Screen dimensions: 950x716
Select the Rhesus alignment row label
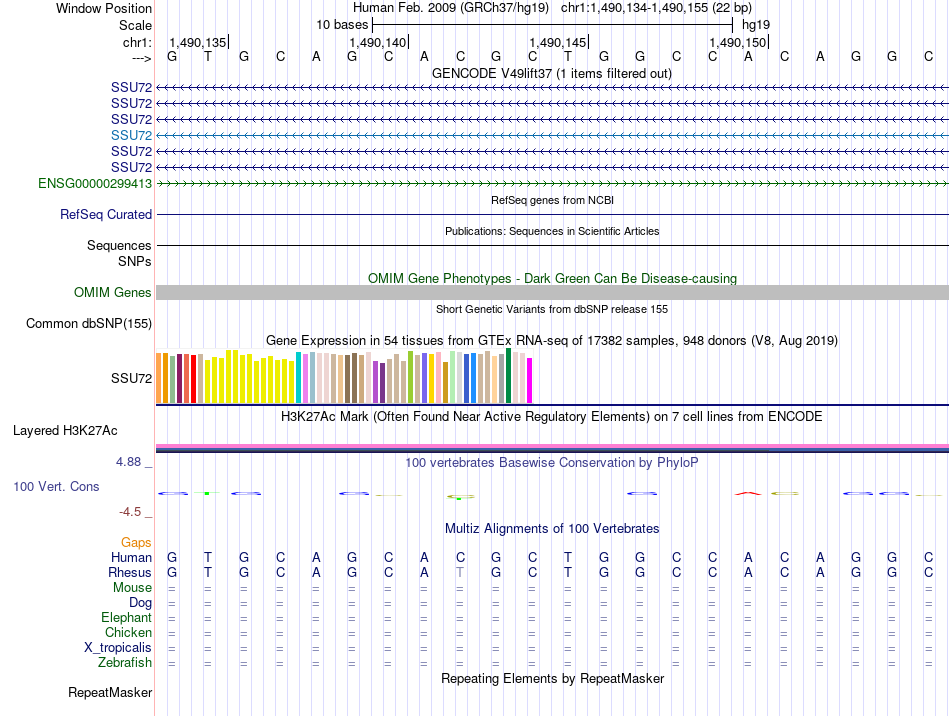[x=129, y=572]
